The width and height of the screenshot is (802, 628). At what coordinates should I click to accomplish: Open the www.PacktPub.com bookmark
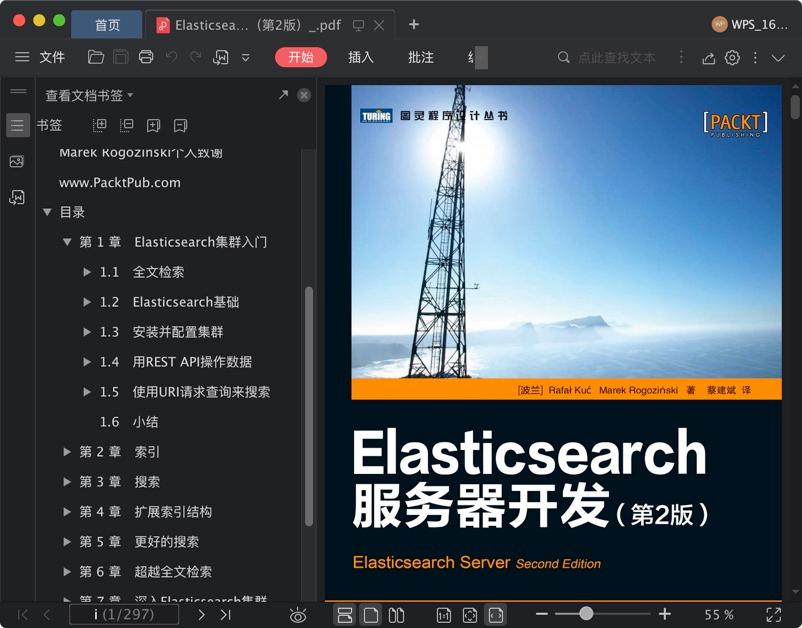pos(120,183)
